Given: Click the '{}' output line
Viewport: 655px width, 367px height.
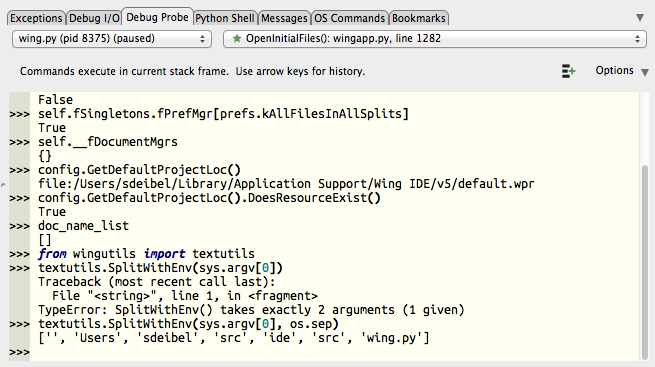Looking at the screenshot, I should point(45,156).
